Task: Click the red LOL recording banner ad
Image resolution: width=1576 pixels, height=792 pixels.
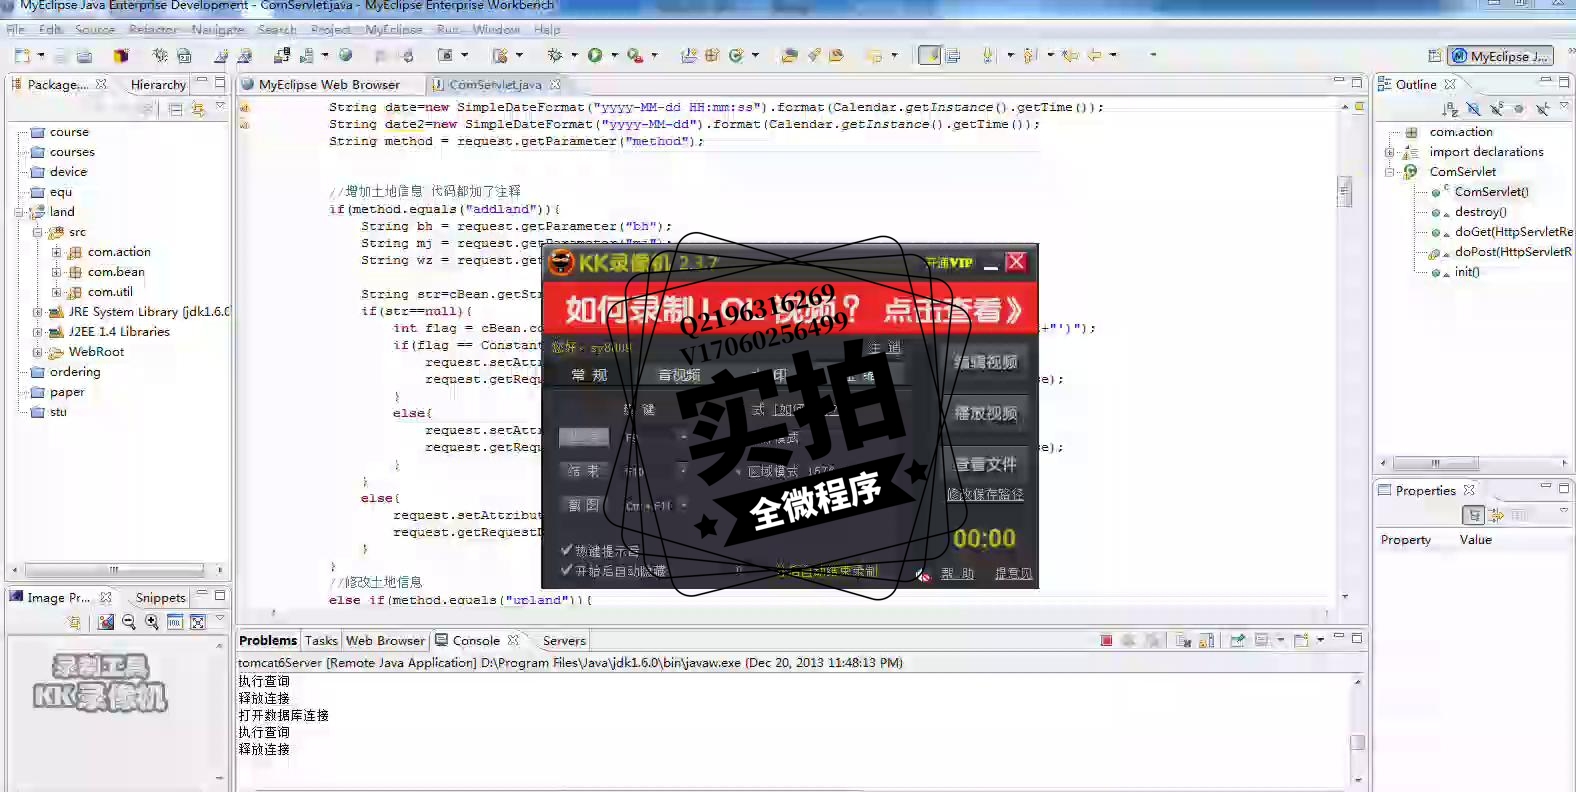Action: coord(790,310)
